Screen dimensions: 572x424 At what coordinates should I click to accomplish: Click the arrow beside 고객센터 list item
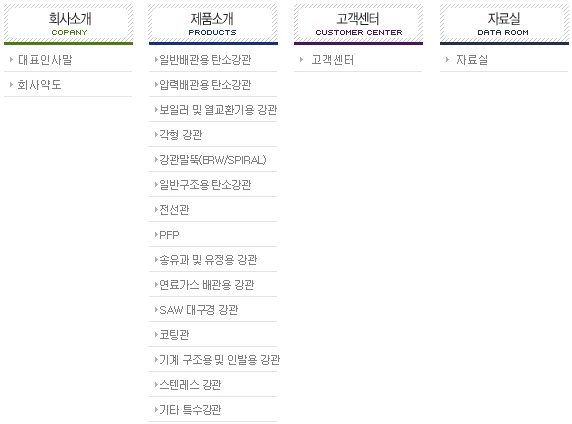click(x=301, y=59)
